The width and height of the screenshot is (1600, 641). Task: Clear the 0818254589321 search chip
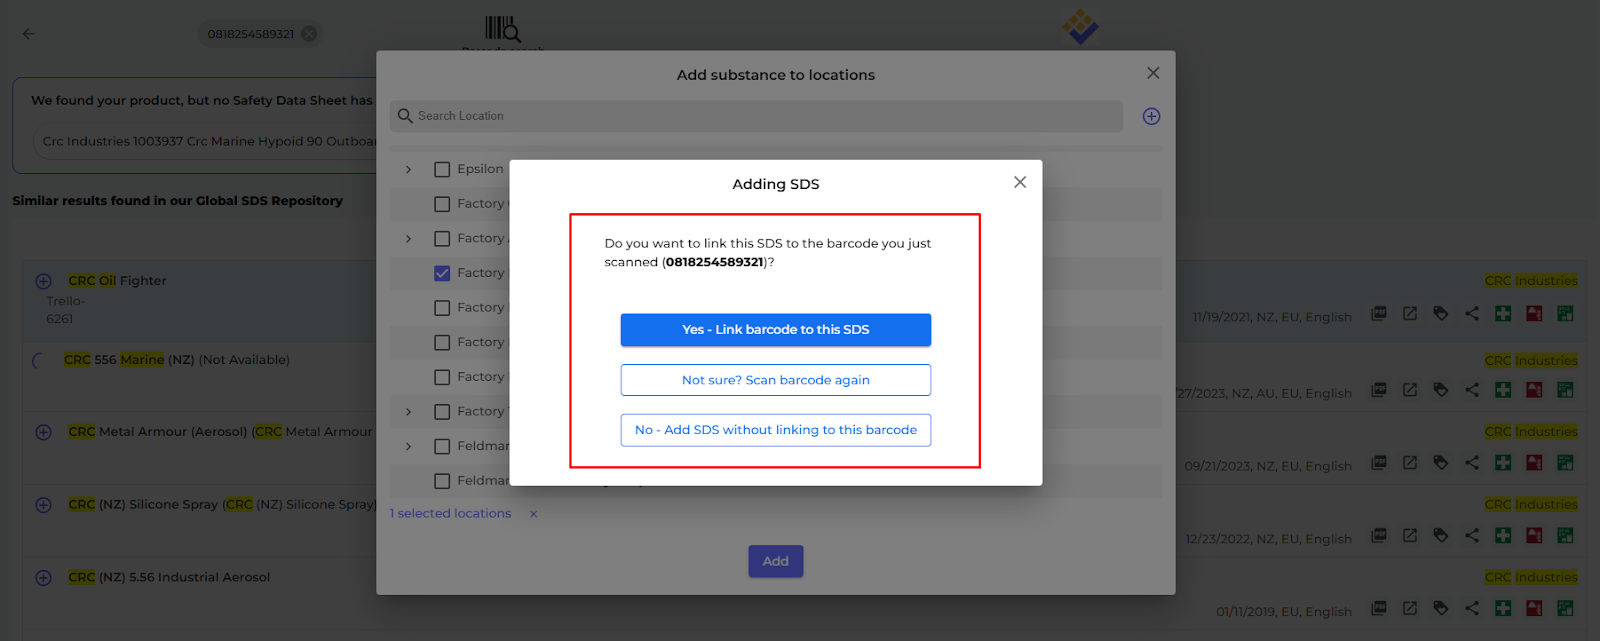click(309, 34)
